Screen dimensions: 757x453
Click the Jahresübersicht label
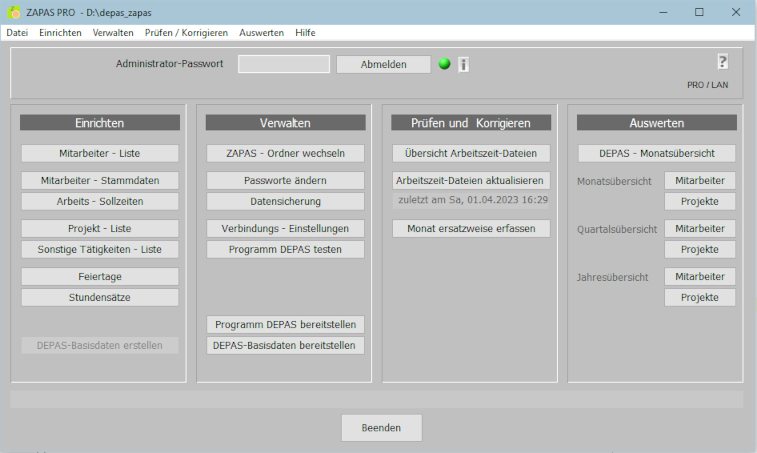612,278
